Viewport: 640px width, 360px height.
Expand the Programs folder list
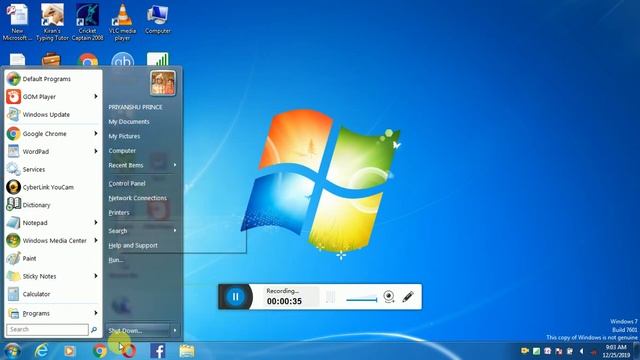(53, 313)
